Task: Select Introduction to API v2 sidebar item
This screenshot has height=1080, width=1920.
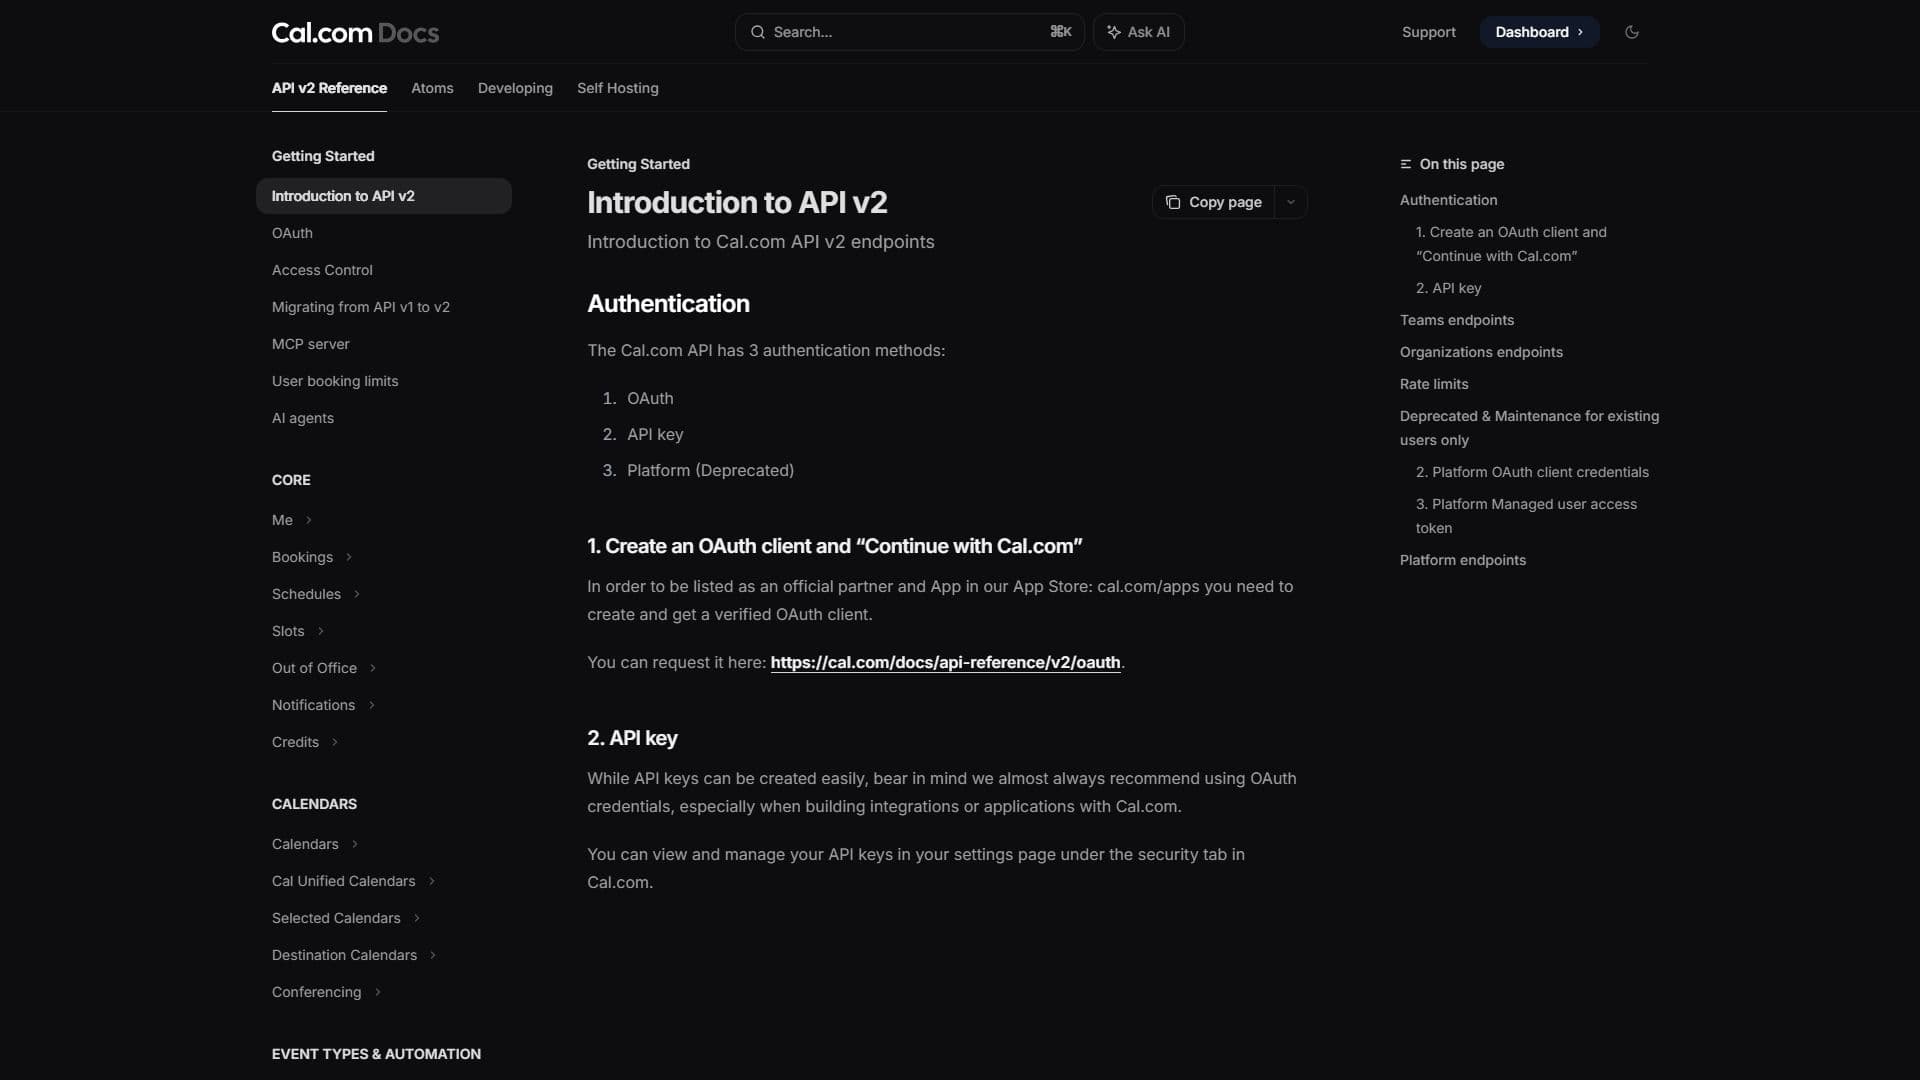Action: (x=384, y=196)
